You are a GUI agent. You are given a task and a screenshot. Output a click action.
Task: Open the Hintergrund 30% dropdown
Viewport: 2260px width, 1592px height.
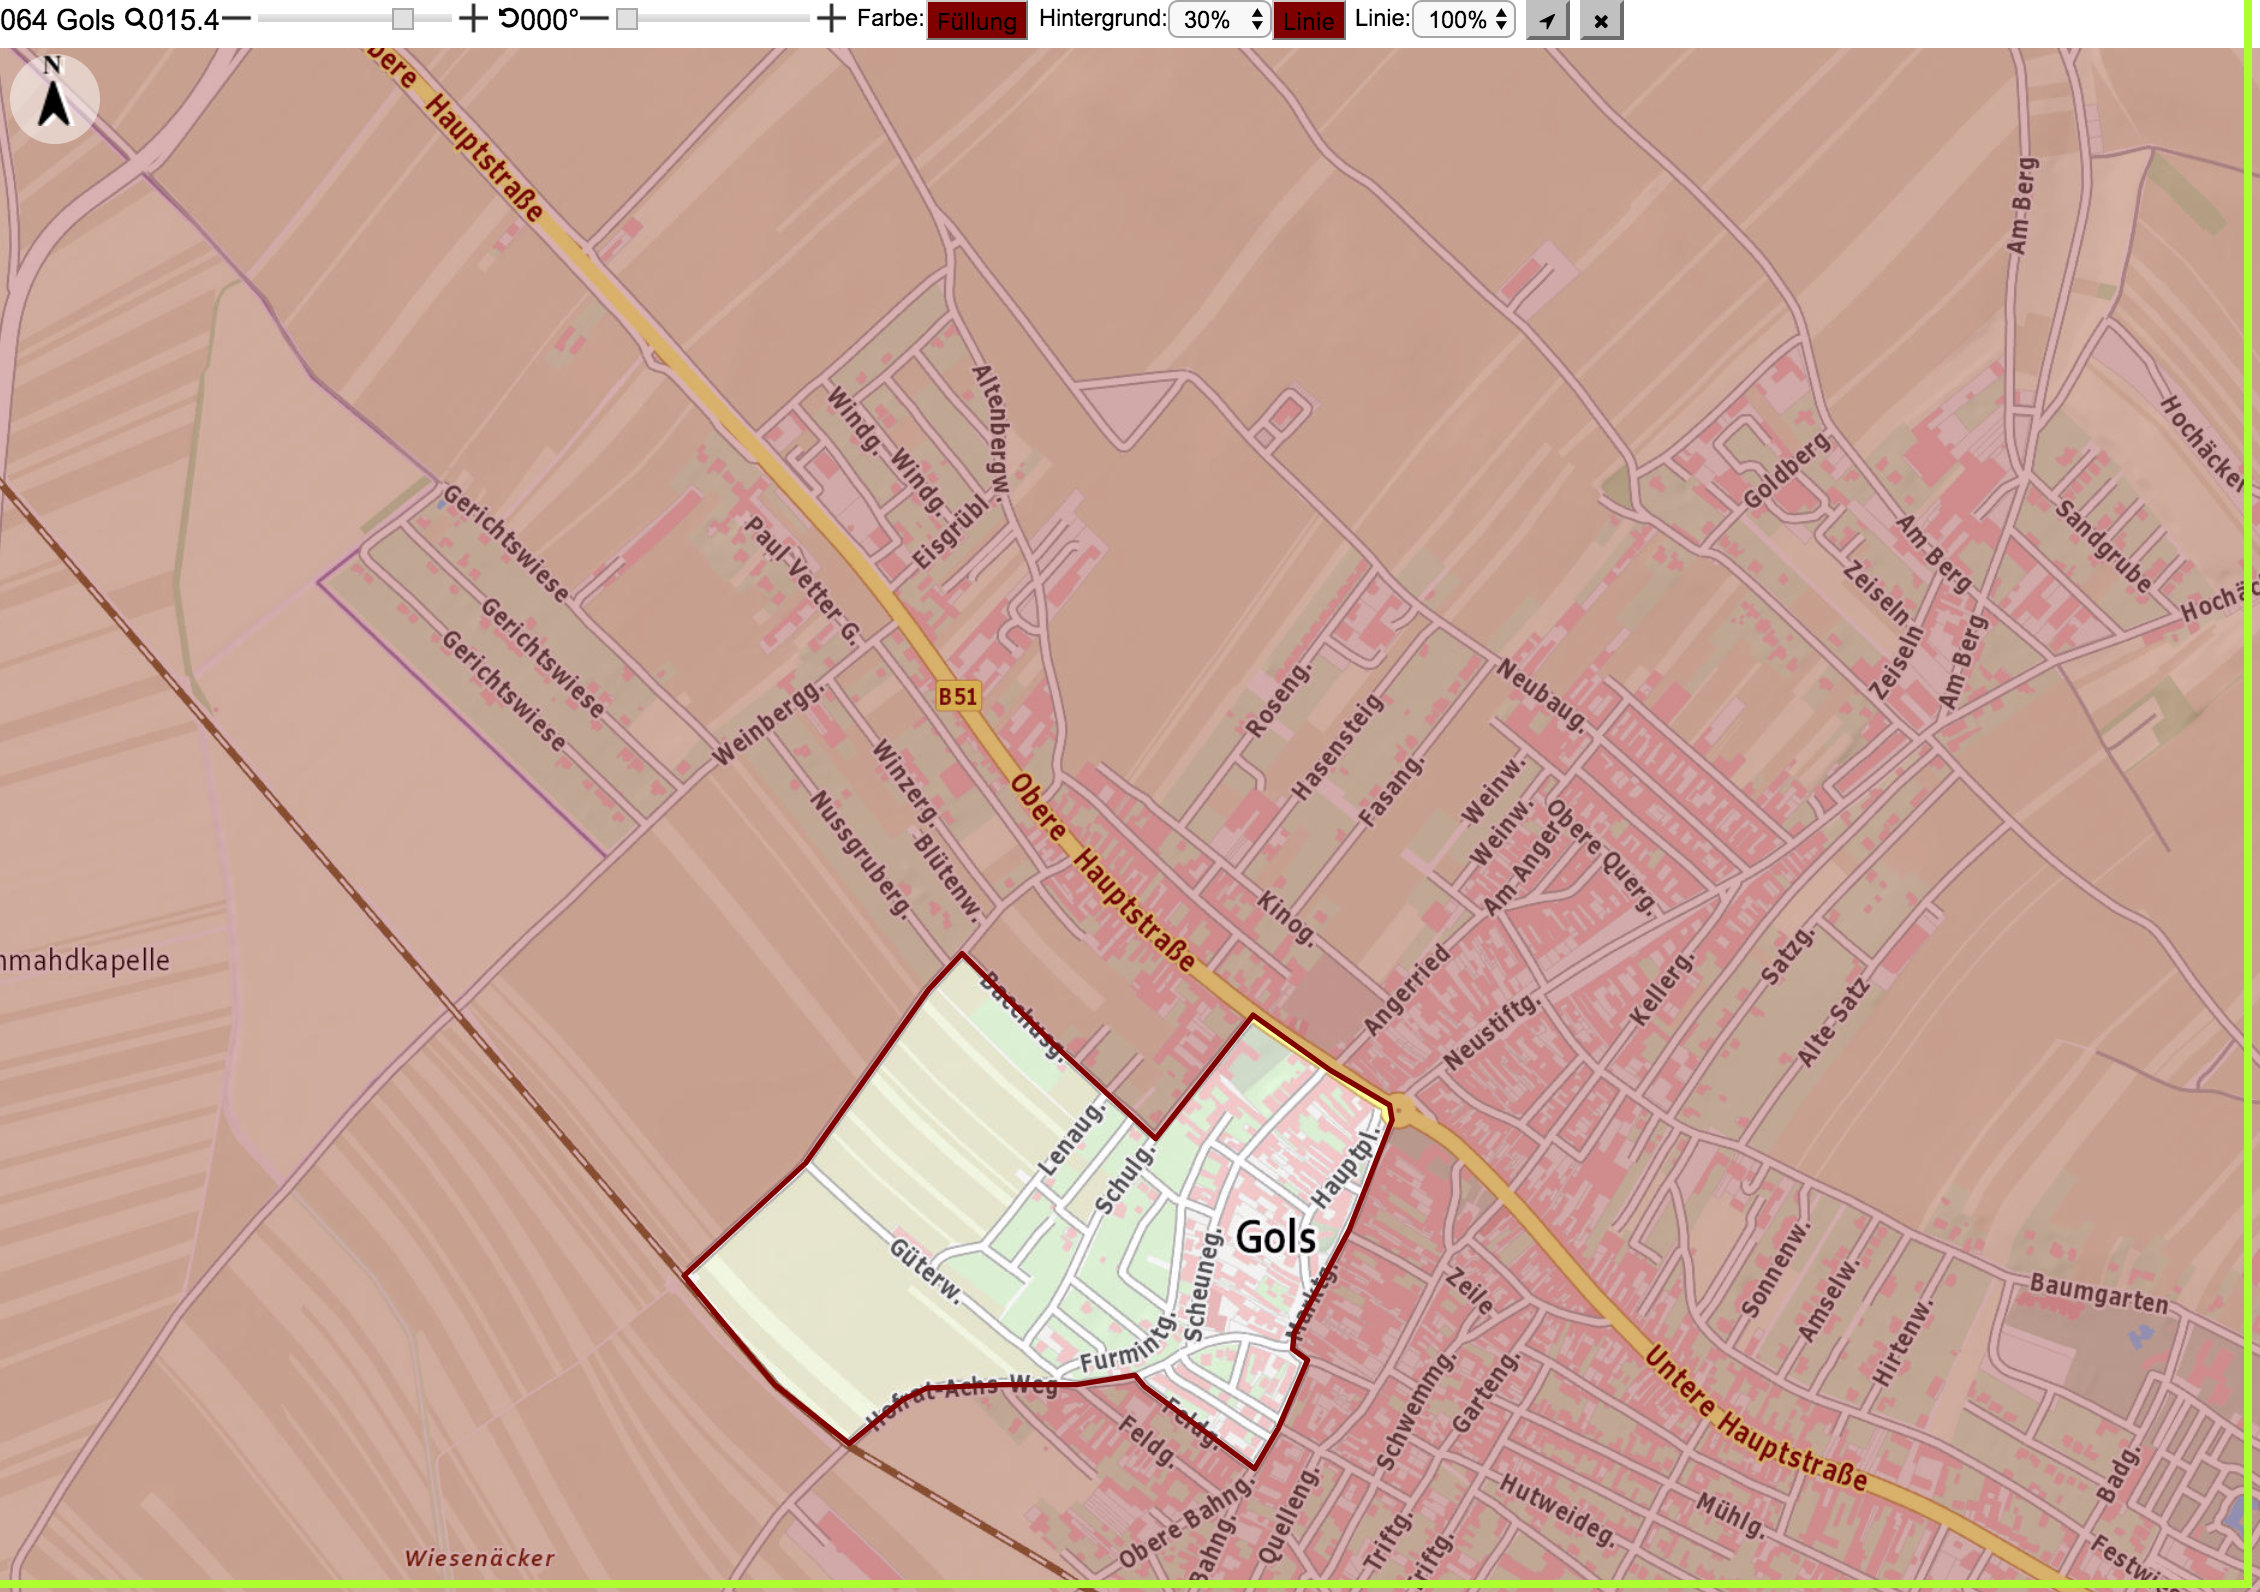point(1220,20)
